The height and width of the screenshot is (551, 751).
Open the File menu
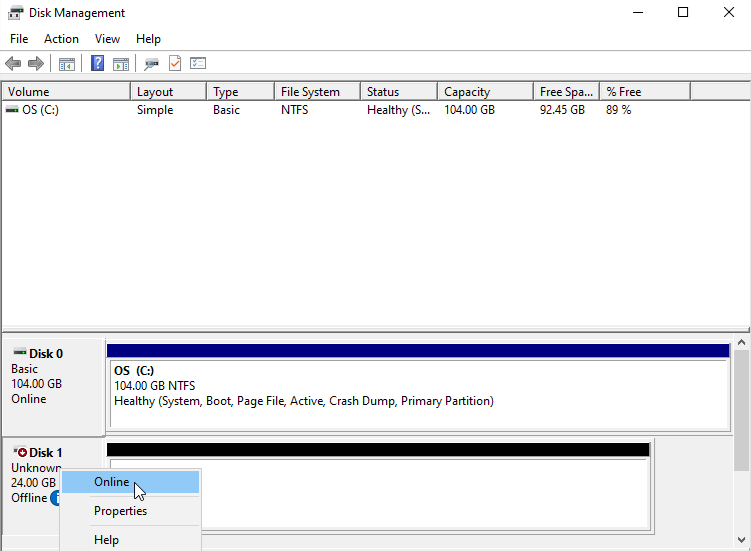[x=19, y=39]
